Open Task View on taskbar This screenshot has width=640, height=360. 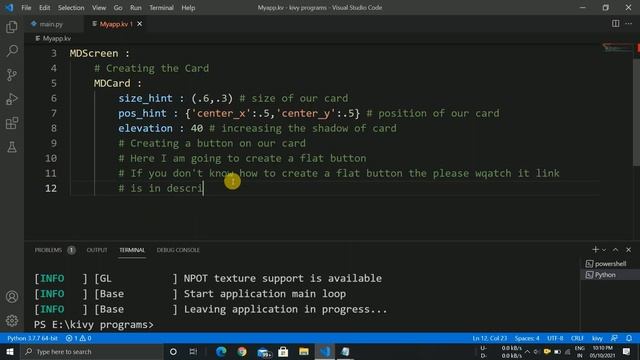pyautogui.click(x=193, y=351)
